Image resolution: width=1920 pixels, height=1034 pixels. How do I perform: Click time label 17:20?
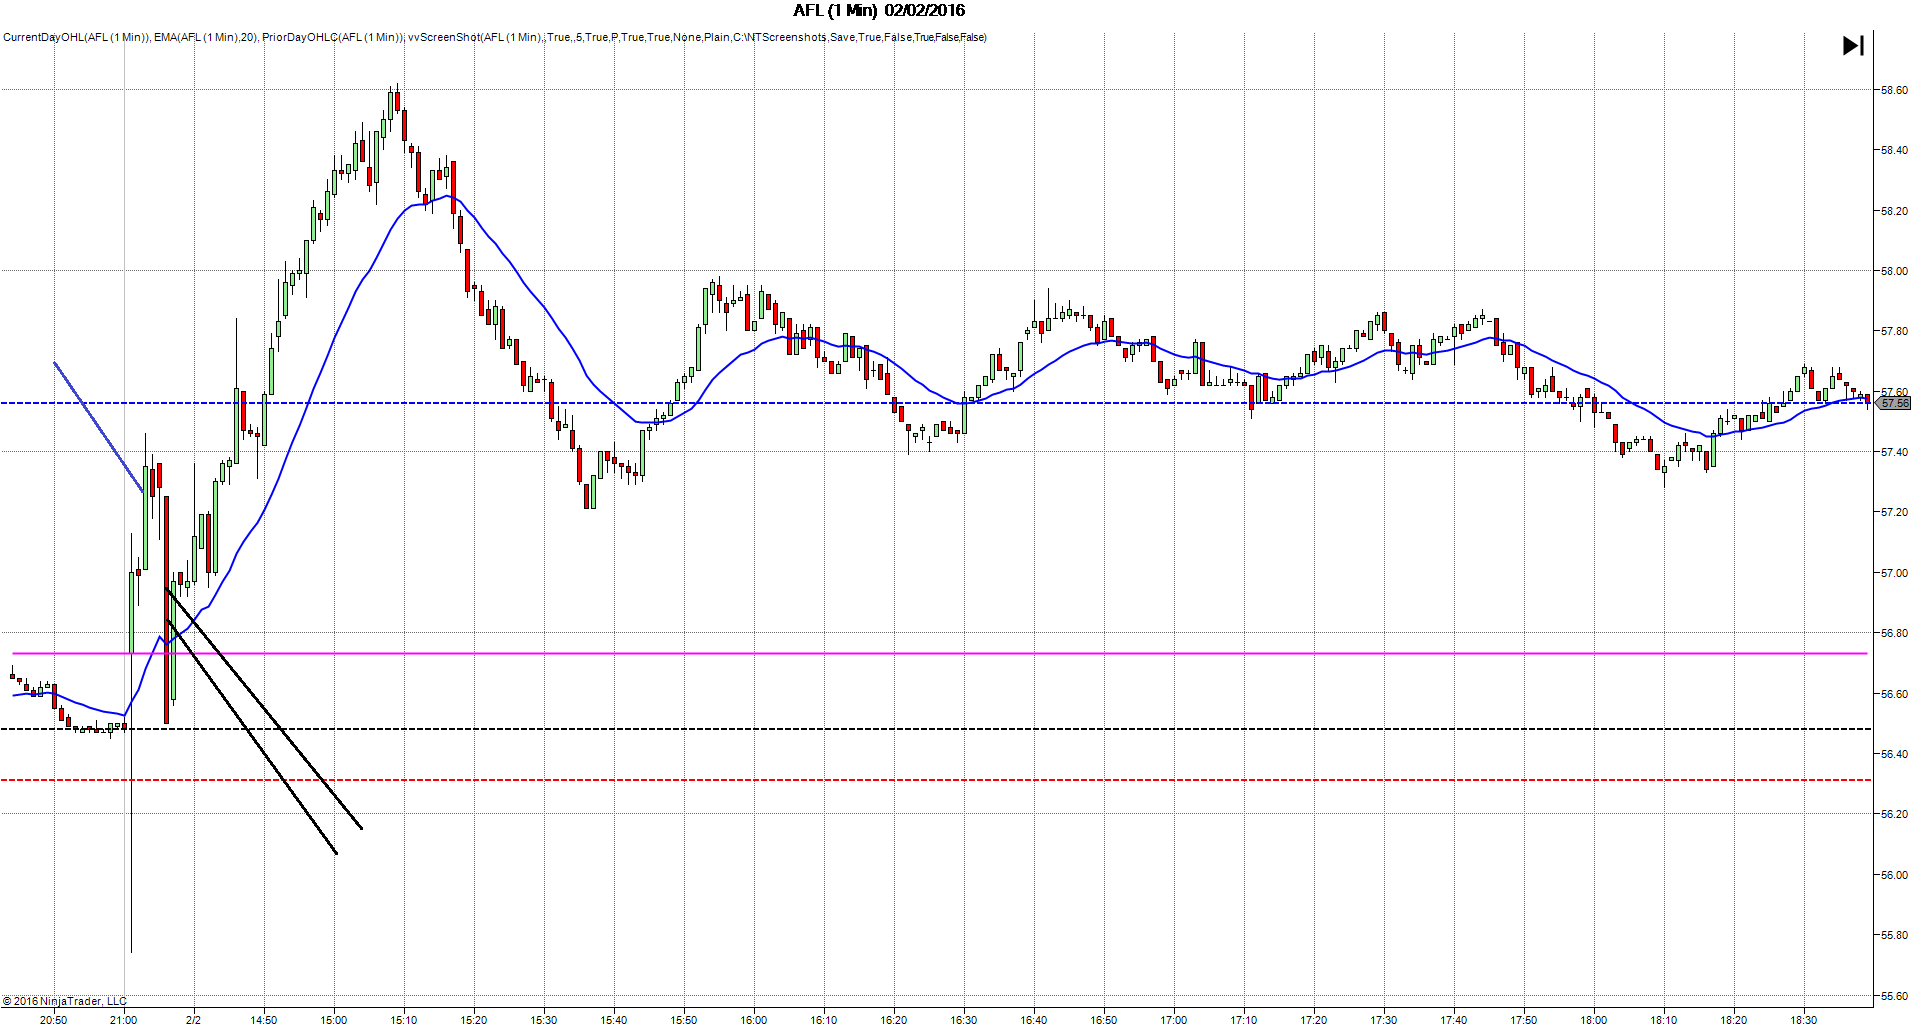1314,1020
